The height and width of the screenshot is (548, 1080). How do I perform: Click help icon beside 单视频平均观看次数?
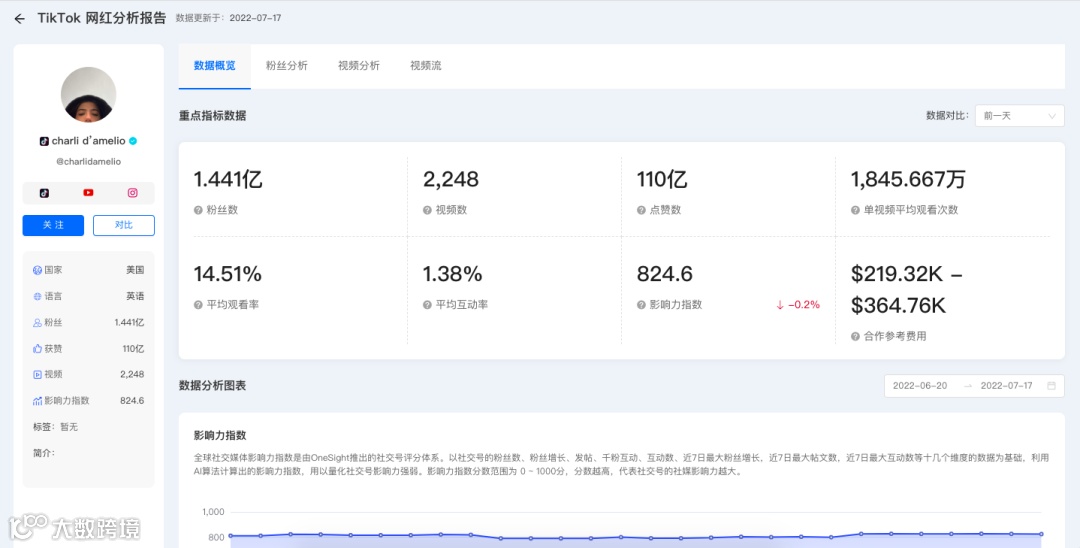pos(855,210)
